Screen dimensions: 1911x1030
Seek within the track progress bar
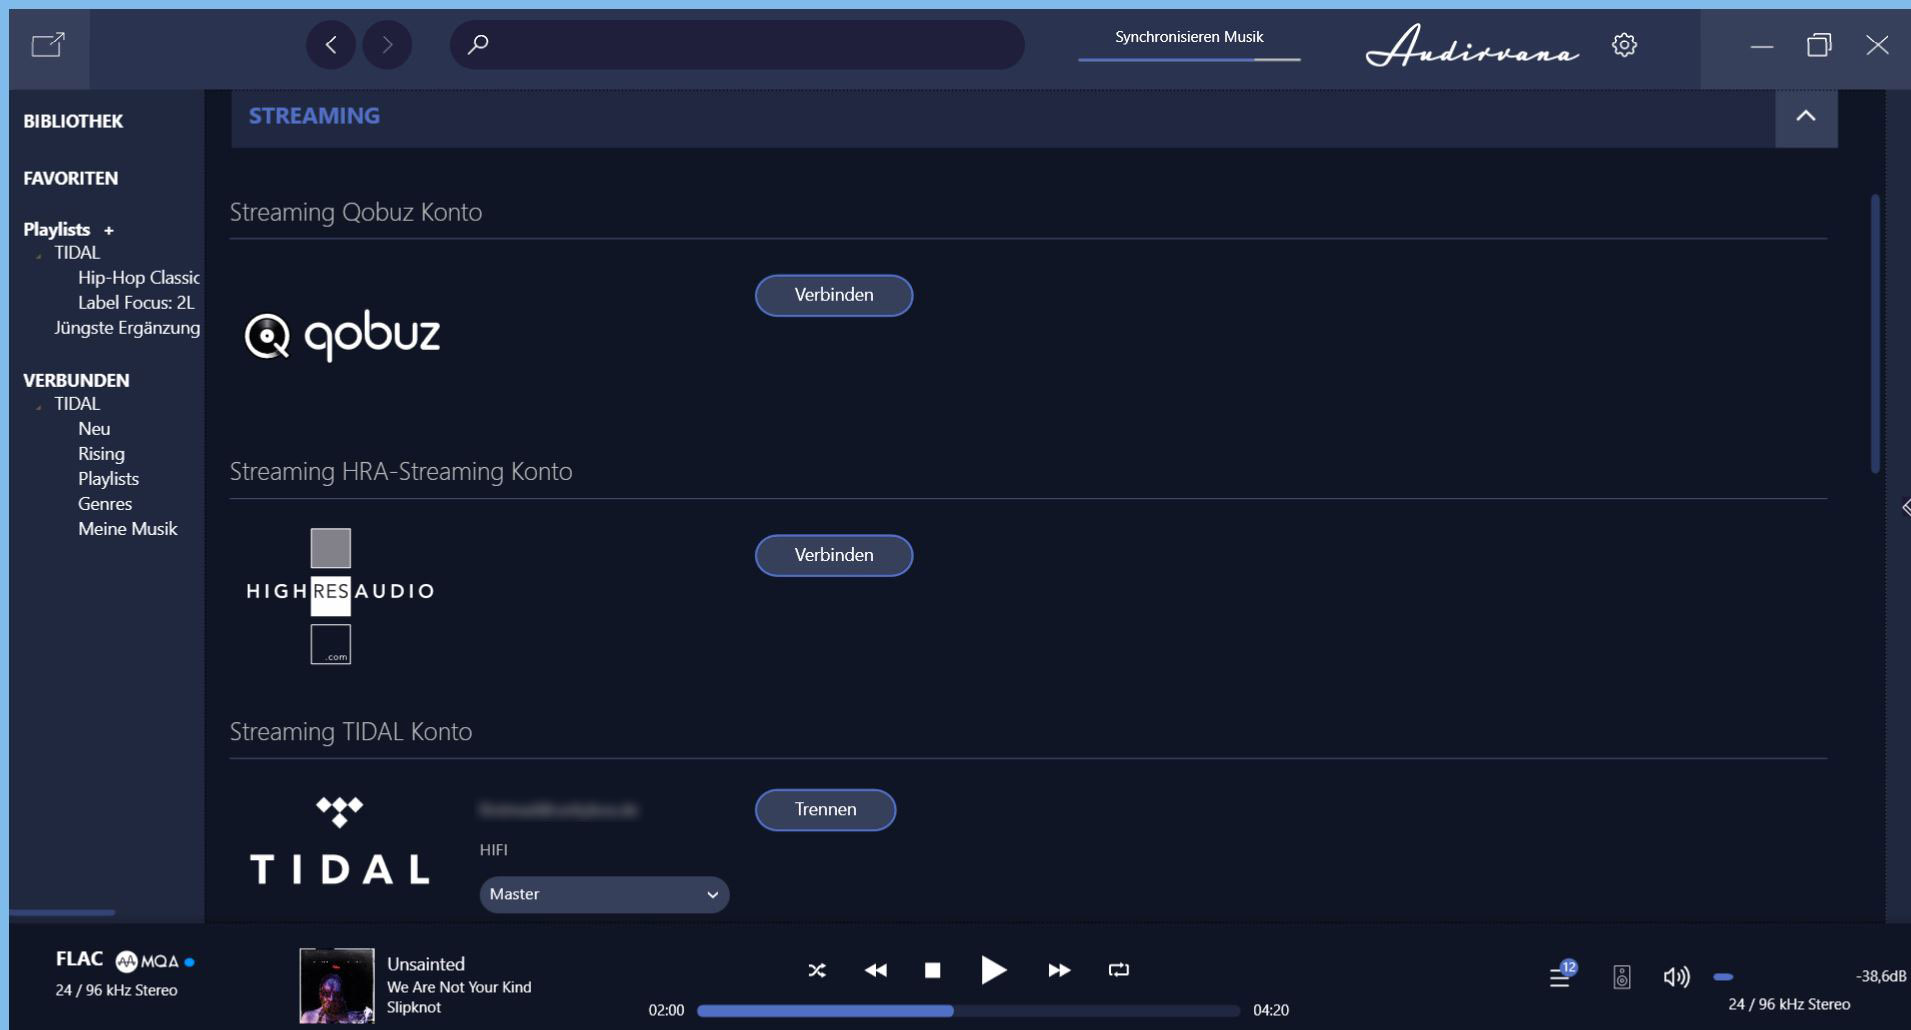(968, 1011)
